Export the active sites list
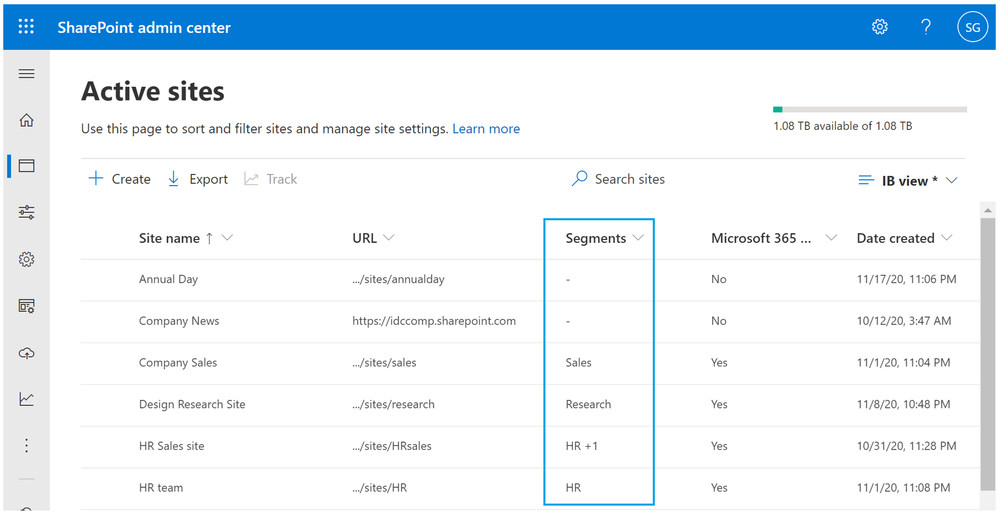The width and height of the screenshot is (999, 514). [x=198, y=179]
